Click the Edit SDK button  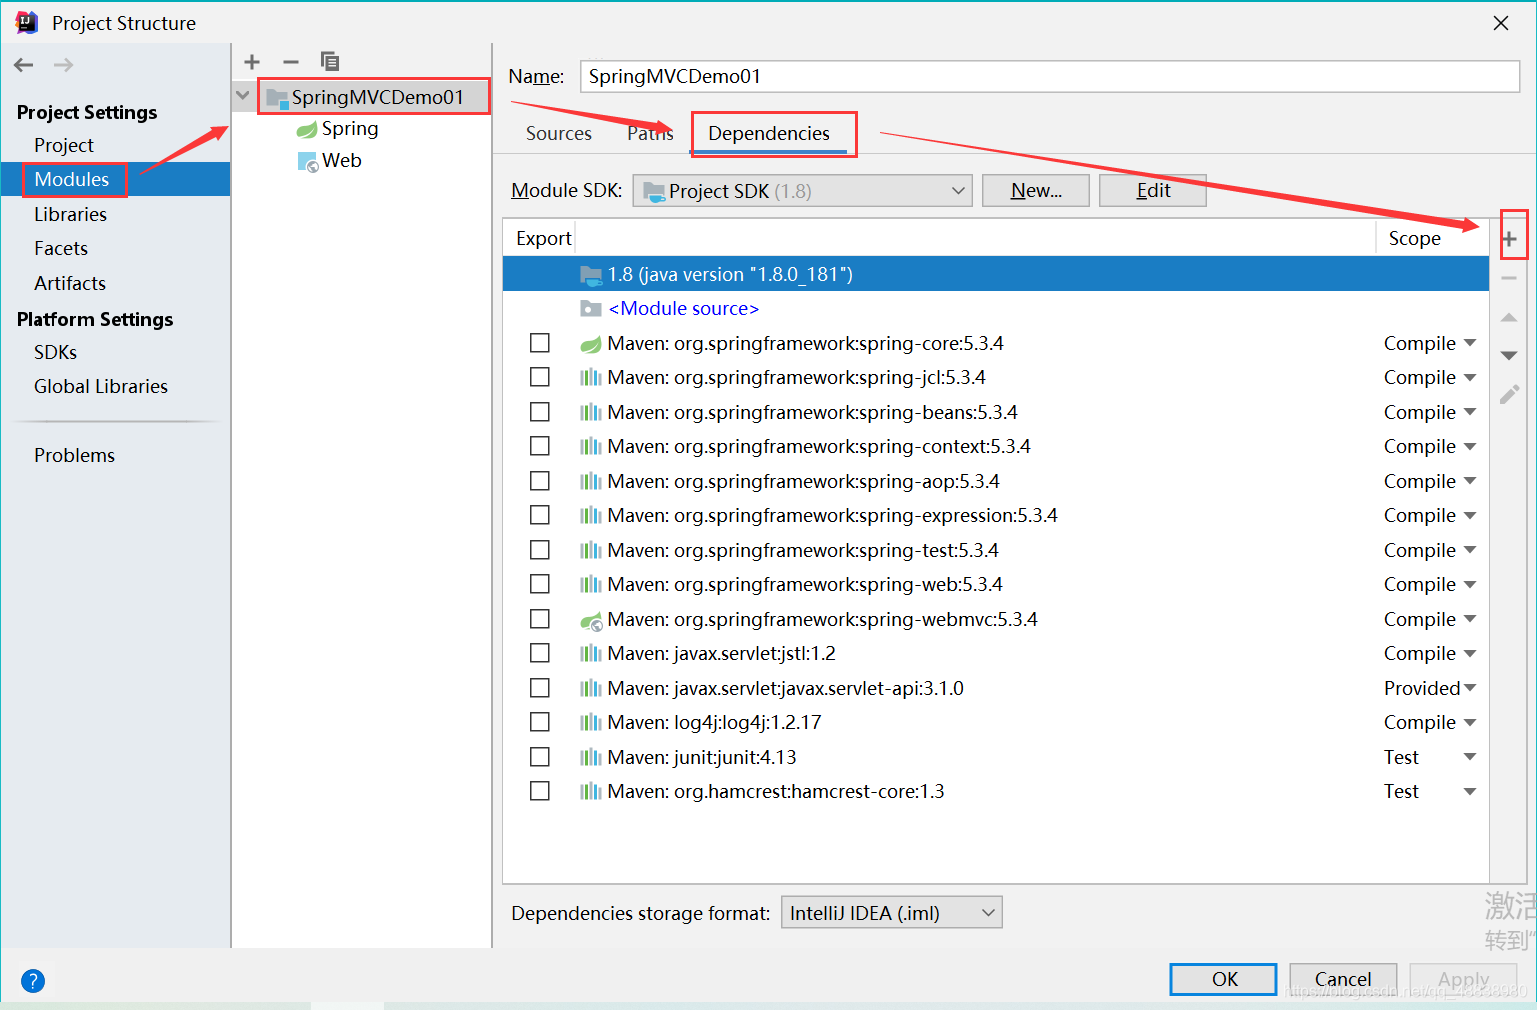point(1153,191)
